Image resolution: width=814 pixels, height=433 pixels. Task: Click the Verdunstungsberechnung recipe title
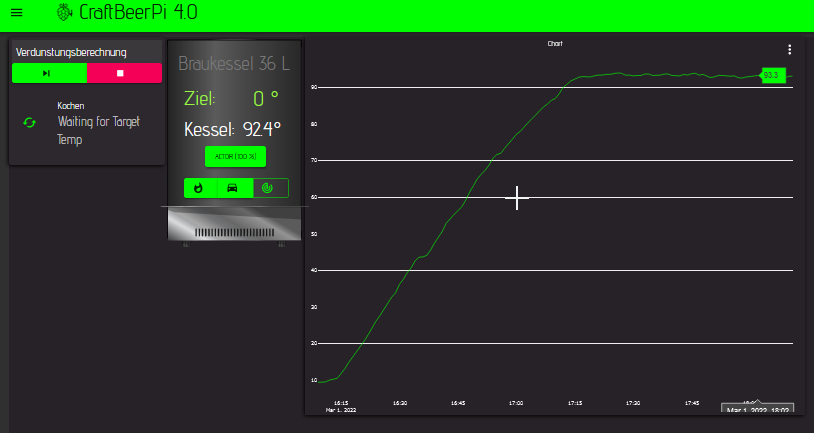[71, 52]
